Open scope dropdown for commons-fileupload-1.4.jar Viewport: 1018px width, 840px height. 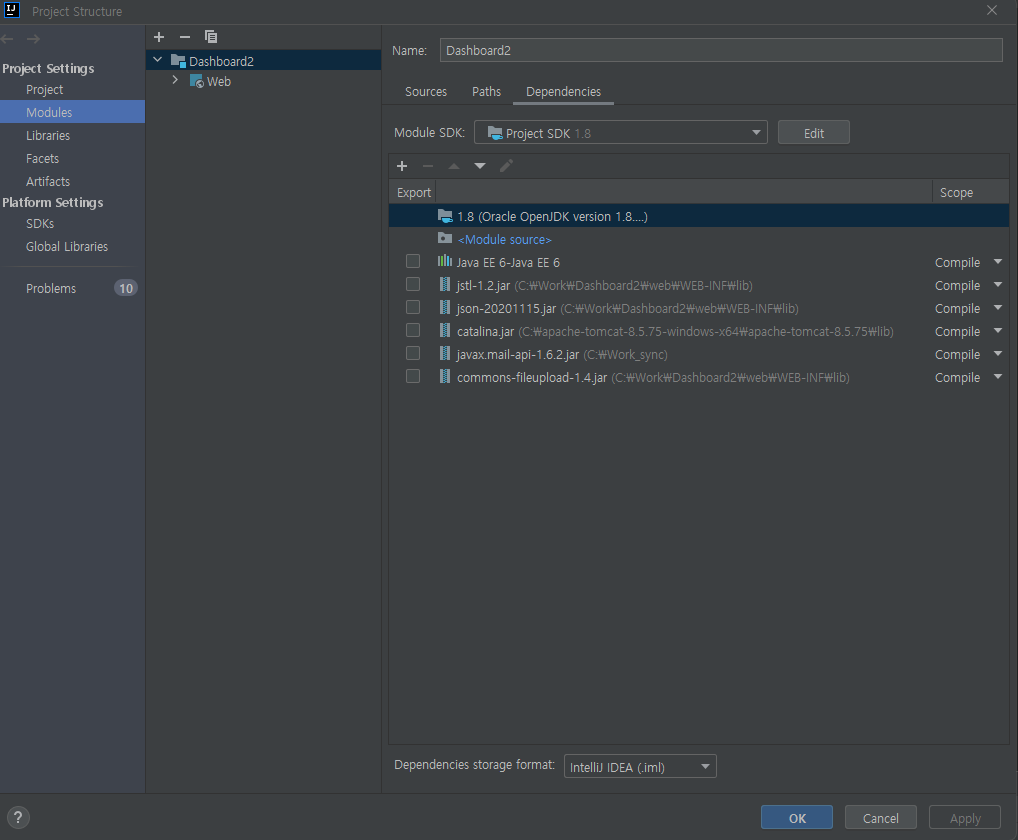coord(998,377)
